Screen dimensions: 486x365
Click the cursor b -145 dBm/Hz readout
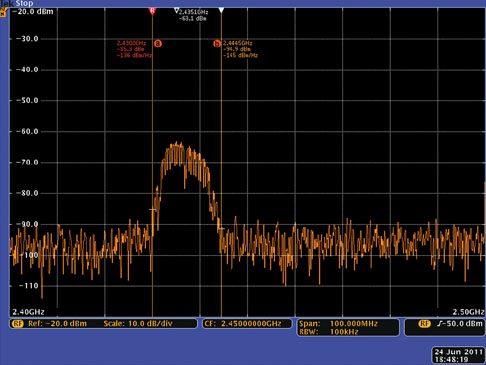[240, 55]
